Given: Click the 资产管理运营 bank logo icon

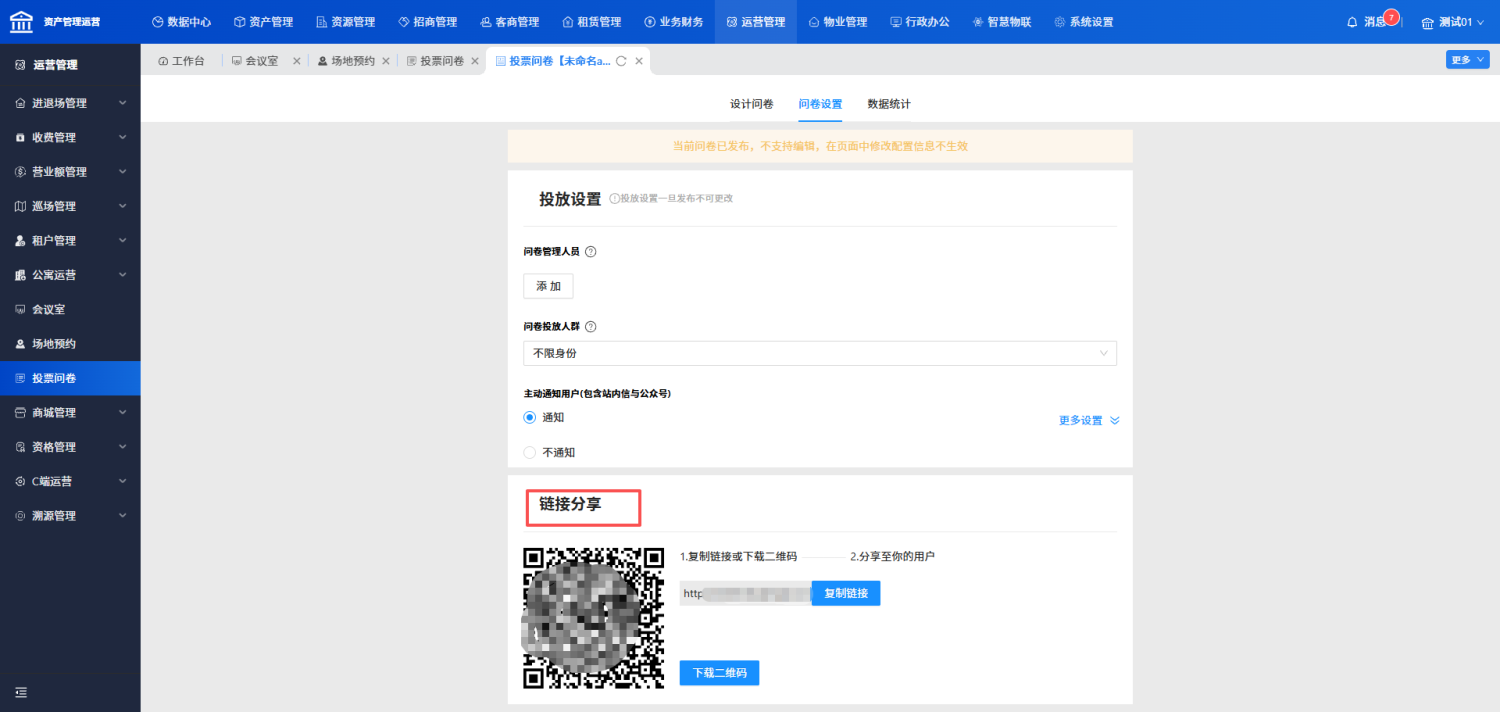Looking at the screenshot, I should coord(22,21).
